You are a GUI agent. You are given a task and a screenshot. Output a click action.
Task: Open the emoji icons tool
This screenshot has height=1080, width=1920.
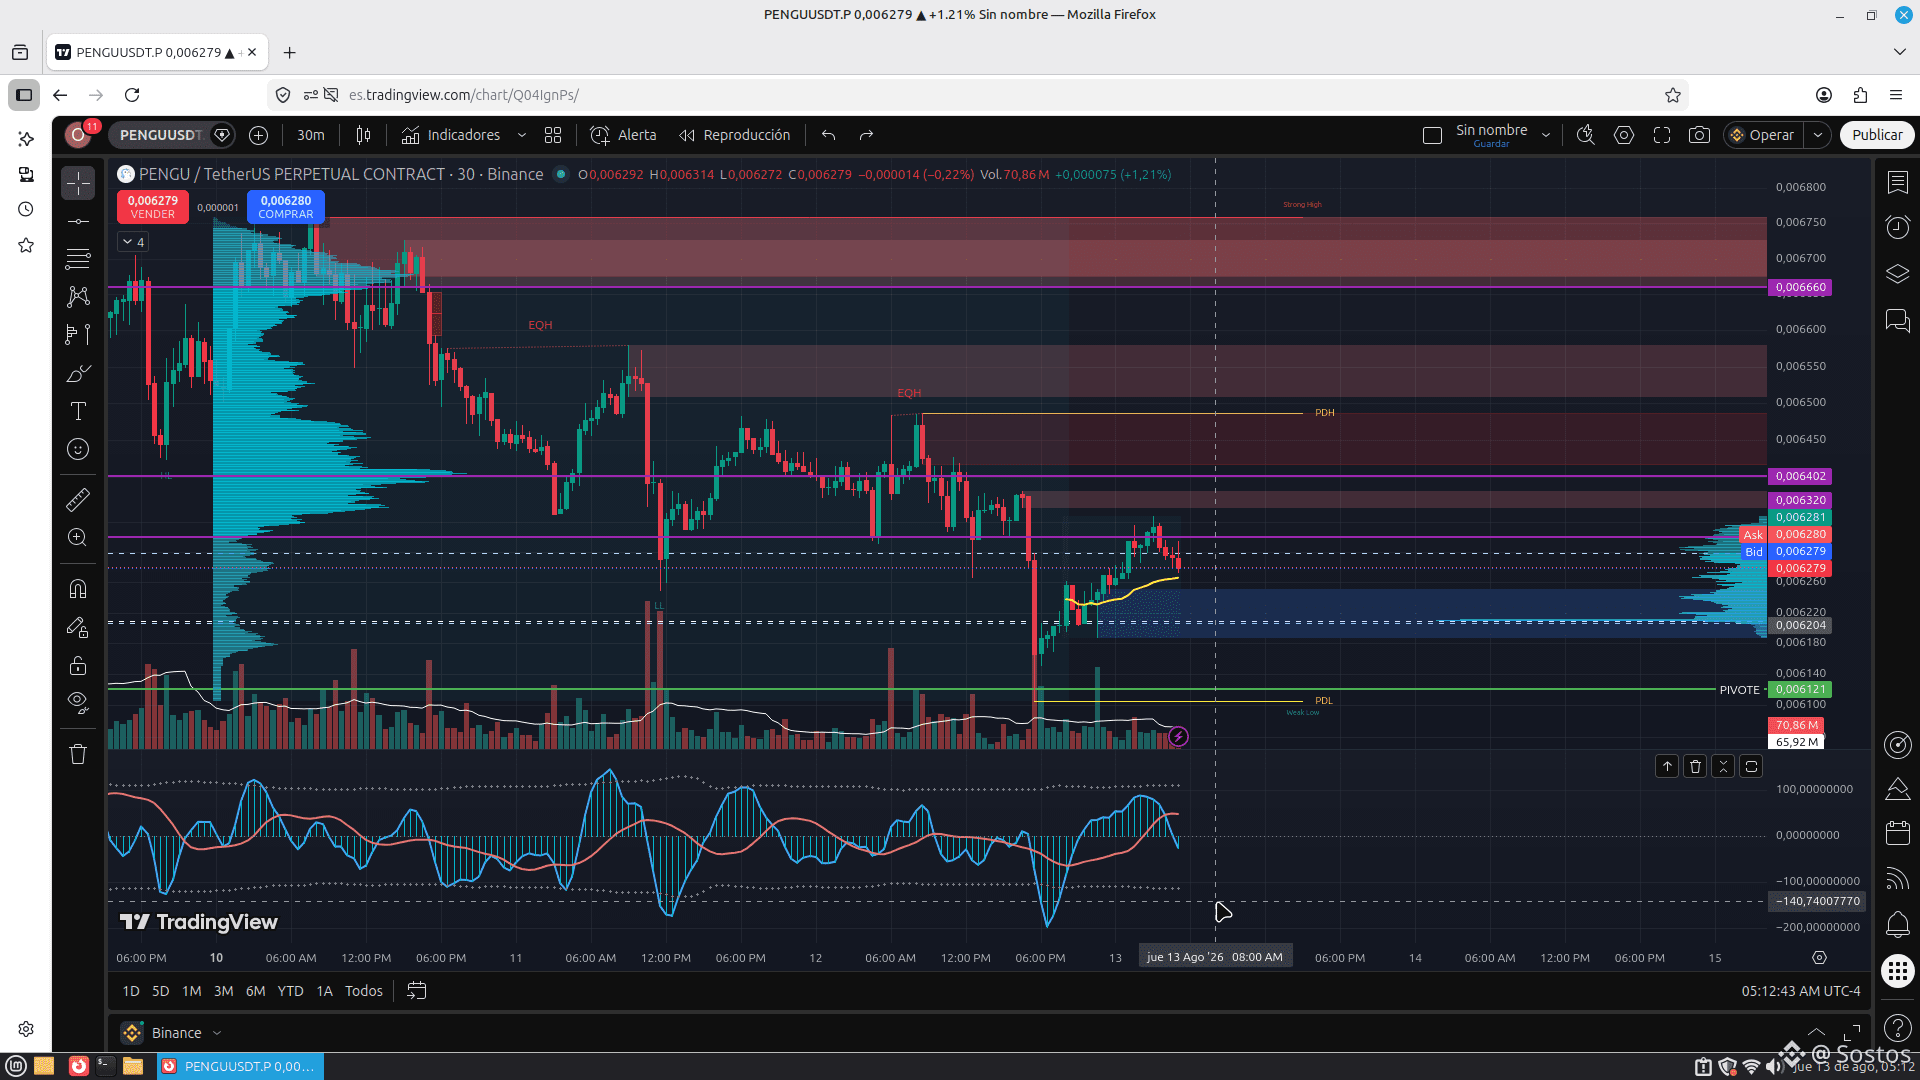pyautogui.click(x=78, y=450)
